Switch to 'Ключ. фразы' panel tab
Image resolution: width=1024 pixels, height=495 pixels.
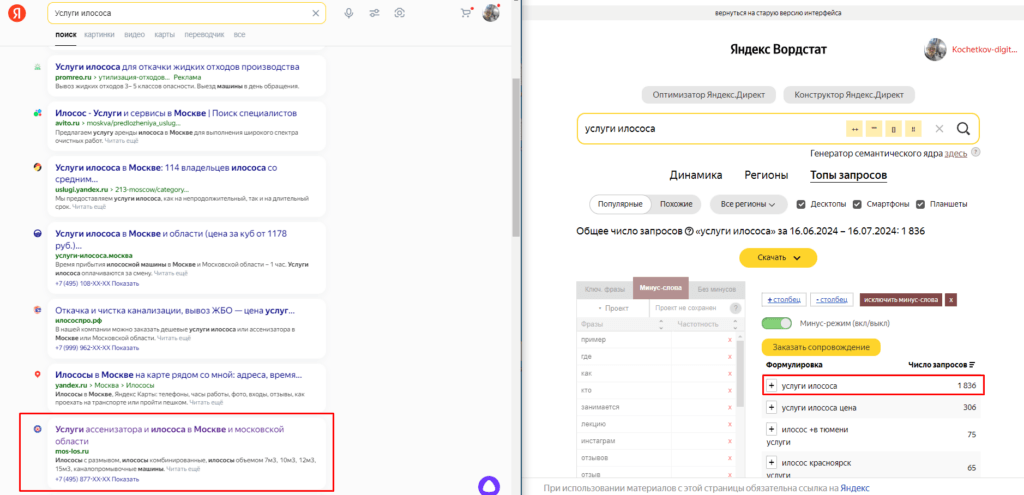[x=605, y=288]
